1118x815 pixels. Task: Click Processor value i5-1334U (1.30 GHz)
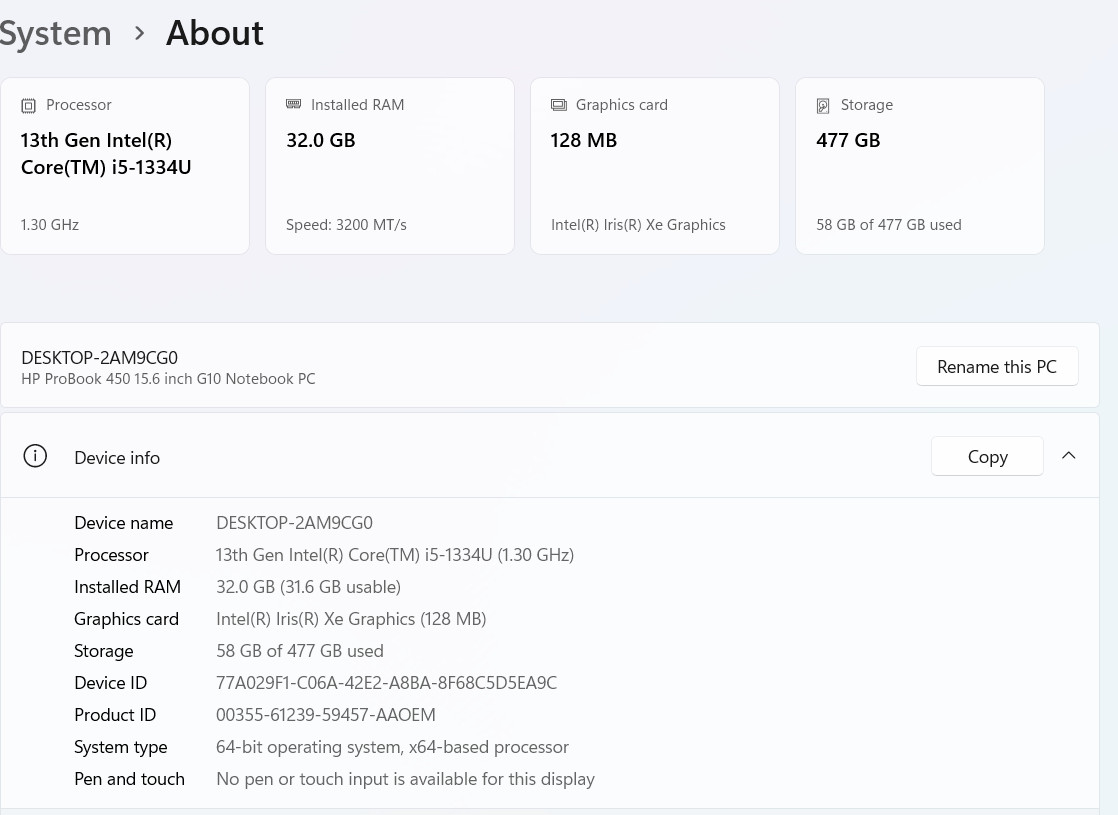point(395,555)
